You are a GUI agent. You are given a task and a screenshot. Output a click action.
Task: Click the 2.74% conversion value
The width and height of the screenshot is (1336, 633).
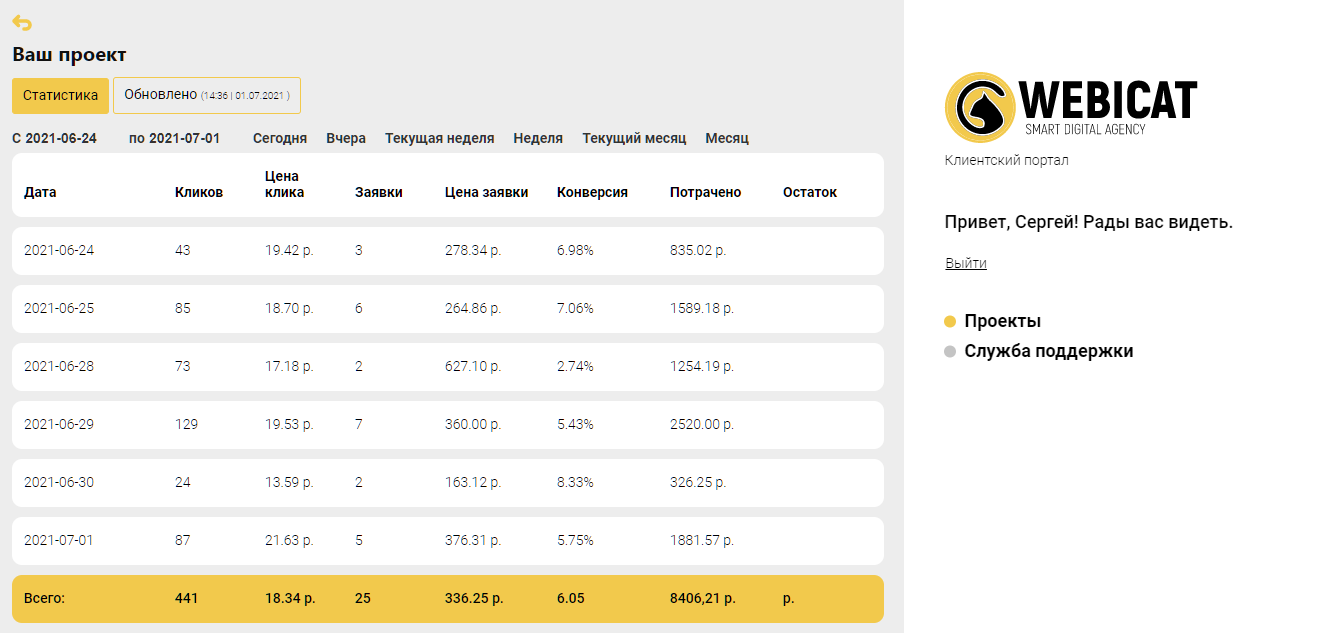coord(575,366)
